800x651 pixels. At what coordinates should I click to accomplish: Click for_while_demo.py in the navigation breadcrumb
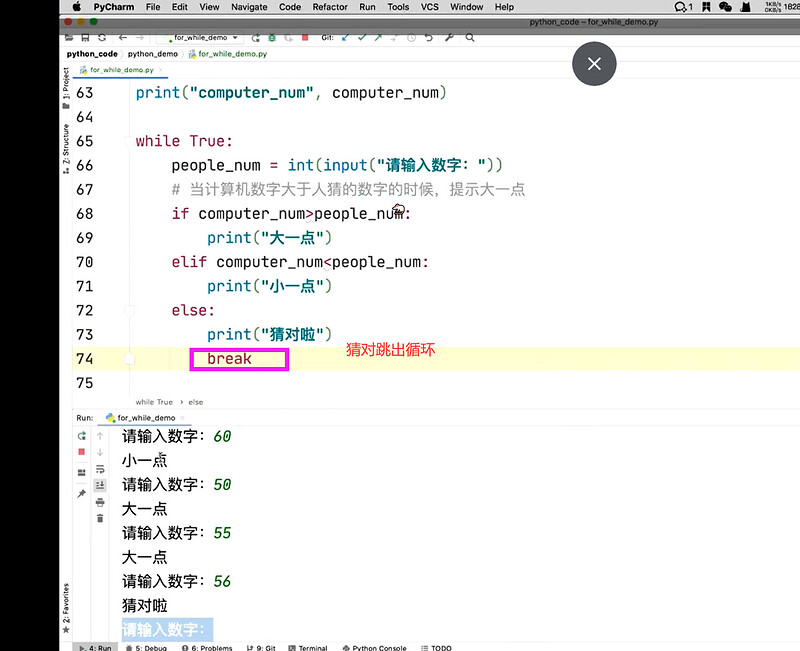coord(228,54)
